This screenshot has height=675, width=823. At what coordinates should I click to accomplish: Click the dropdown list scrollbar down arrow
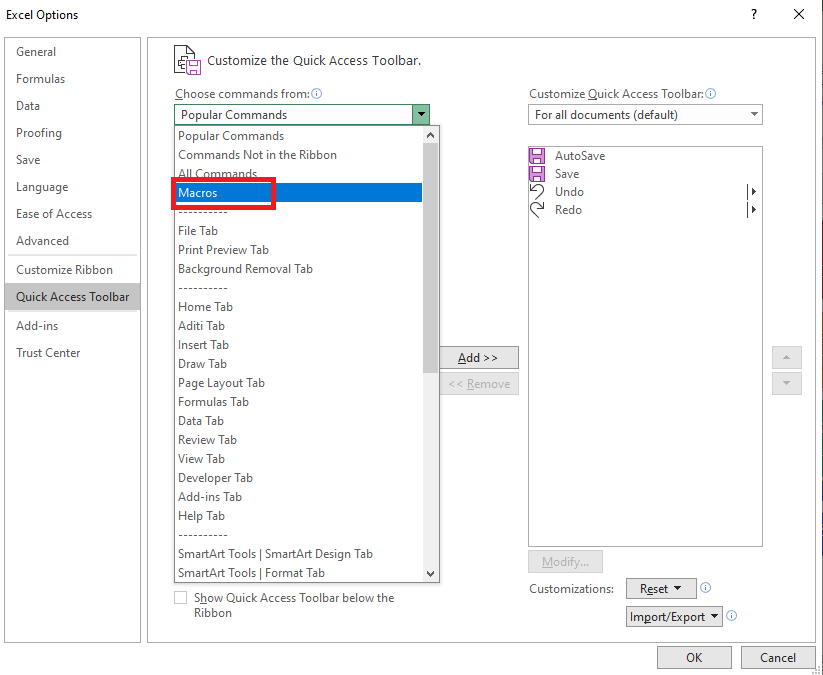tap(430, 574)
